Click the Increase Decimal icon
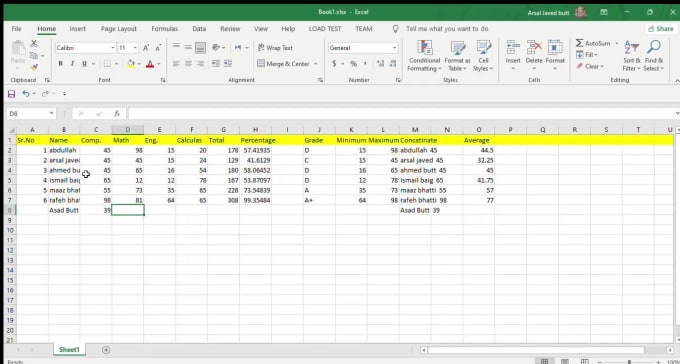 click(381, 64)
